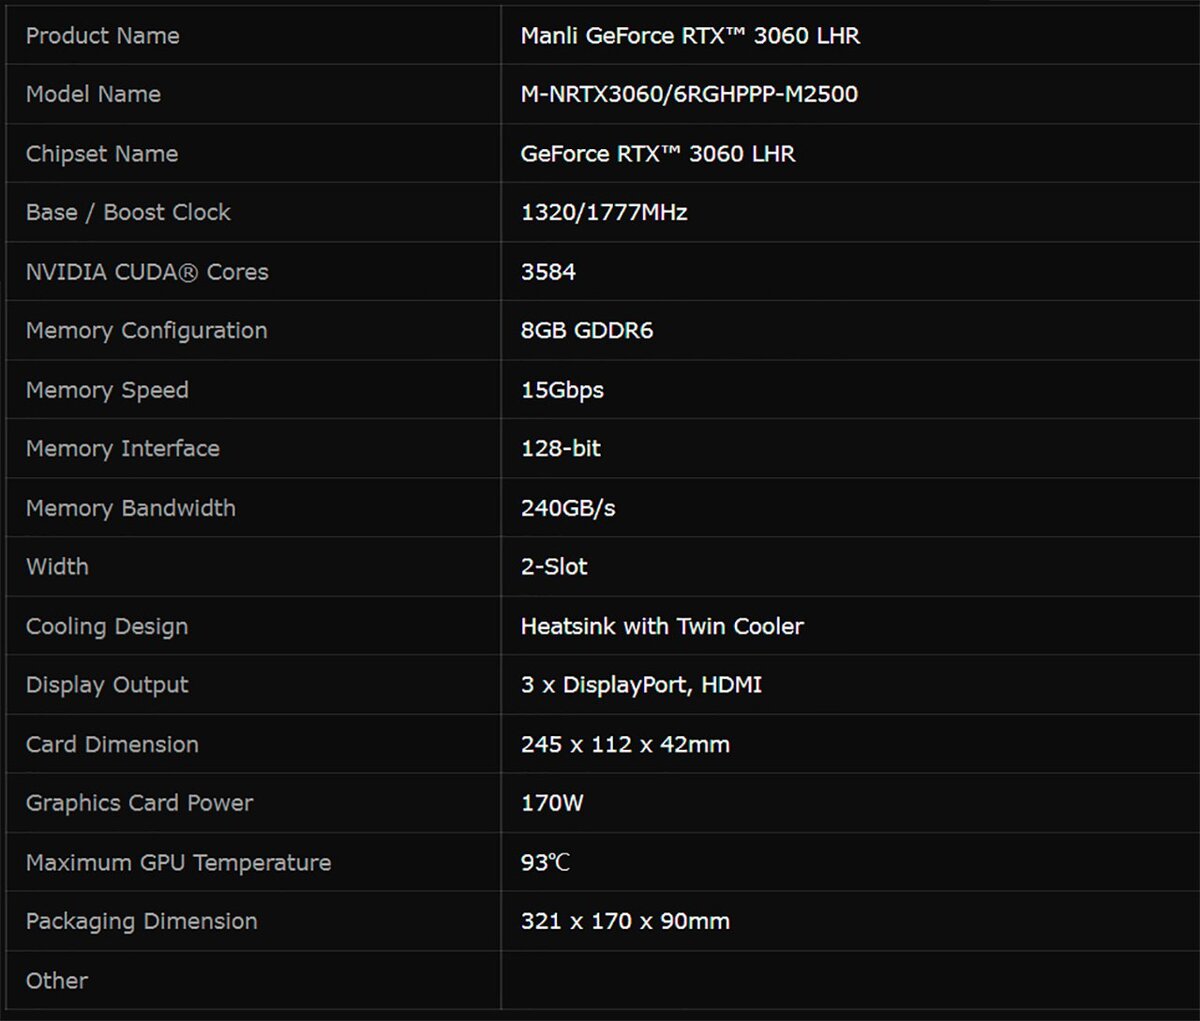Click the 'Memory Configuration' label
Image resolution: width=1200 pixels, height=1021 pixels.
click(147, 331)
